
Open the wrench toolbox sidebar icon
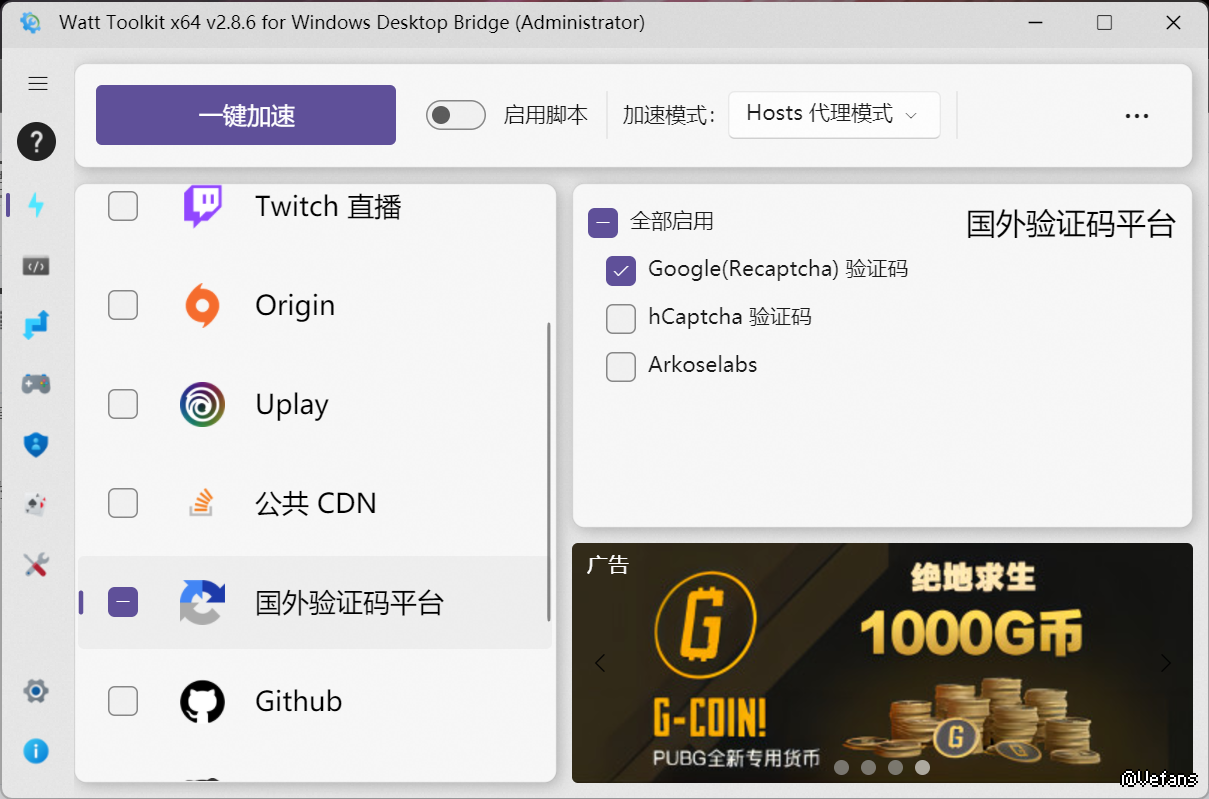pos(36,564)
